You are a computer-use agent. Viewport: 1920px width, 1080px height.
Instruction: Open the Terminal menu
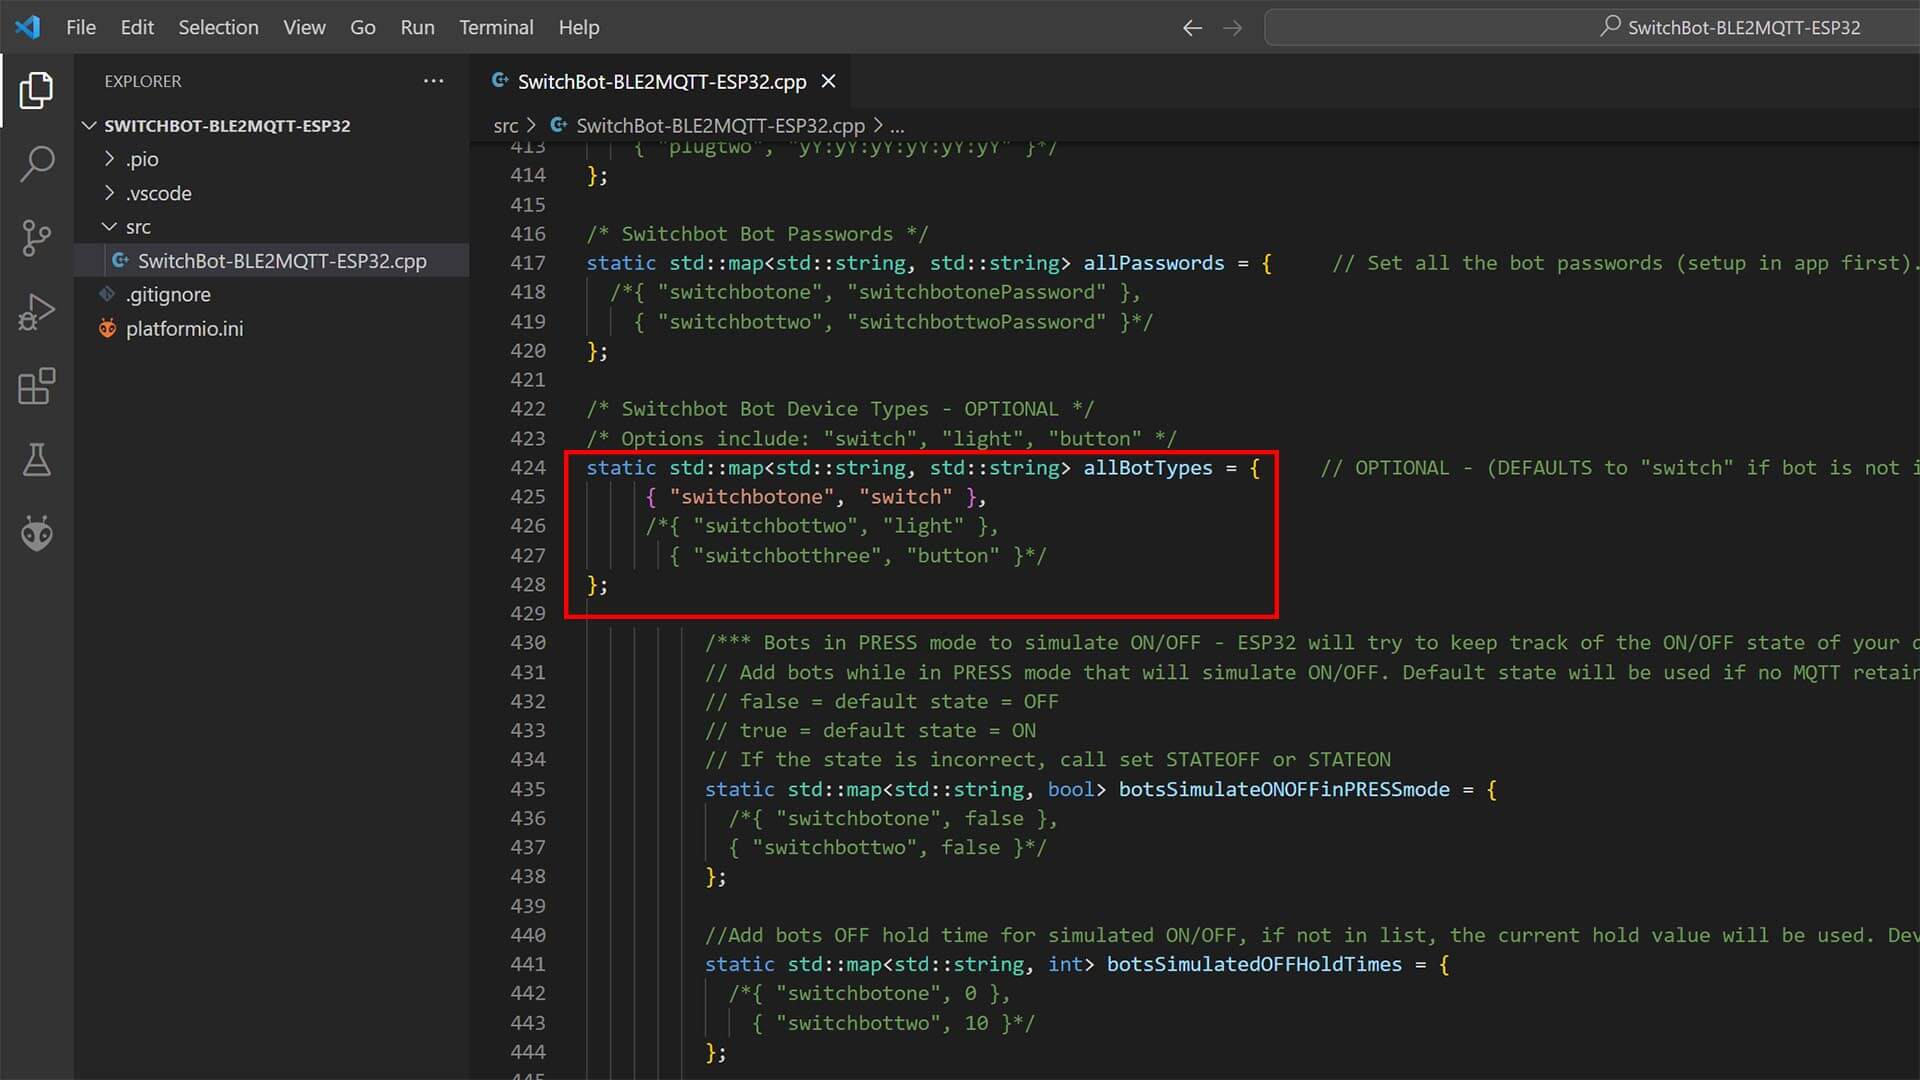496,27
